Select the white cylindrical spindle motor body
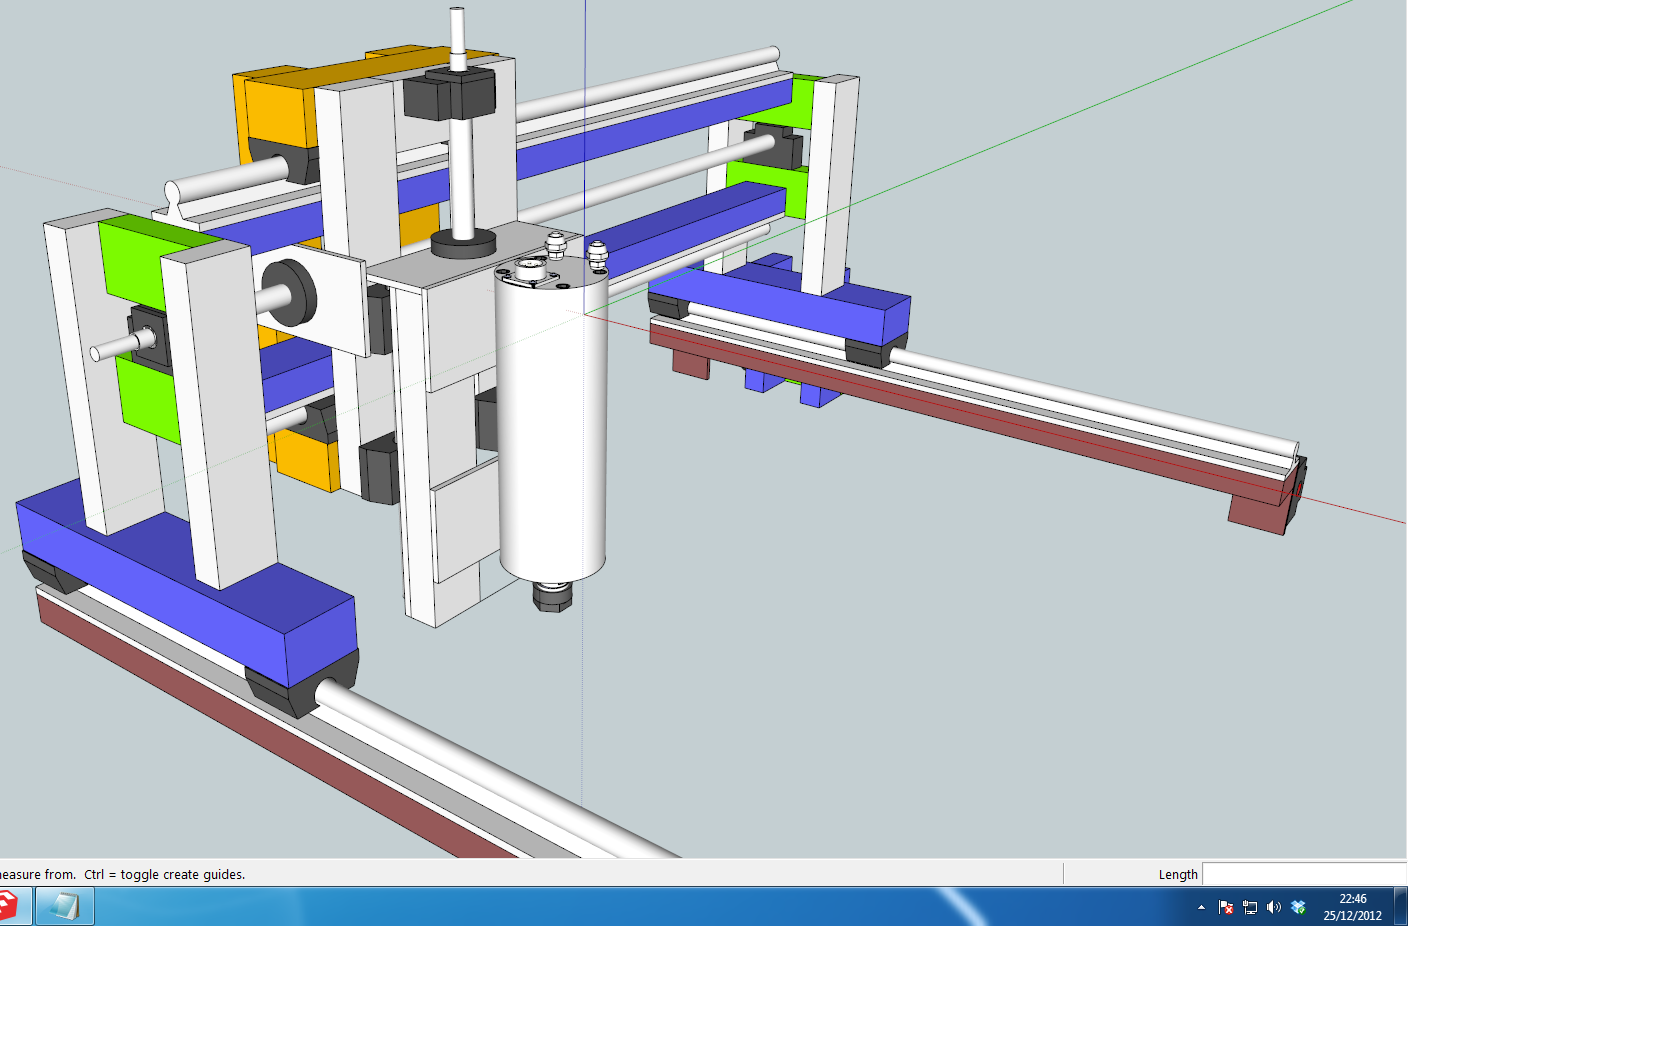The height and width of the screenshot is (1050, 1680). [552, 430]
